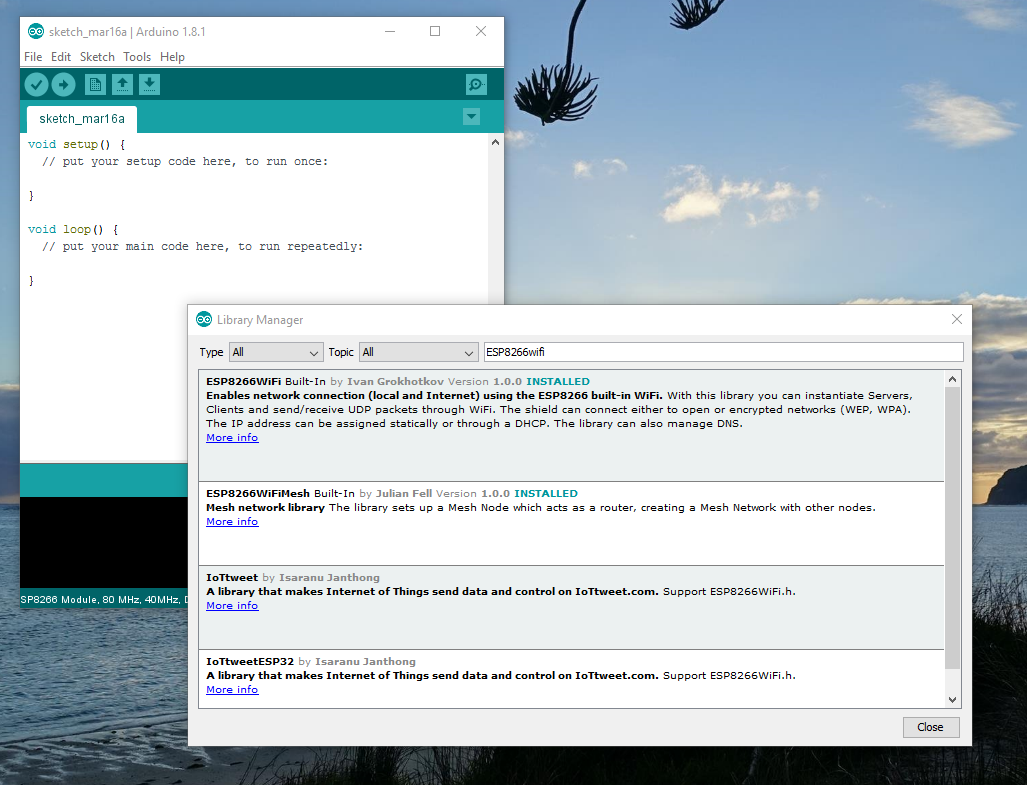Viewport: 1027px width, 785px height.
Task: Open More info link for ESP8266WiFi
Action: (232, 438)
